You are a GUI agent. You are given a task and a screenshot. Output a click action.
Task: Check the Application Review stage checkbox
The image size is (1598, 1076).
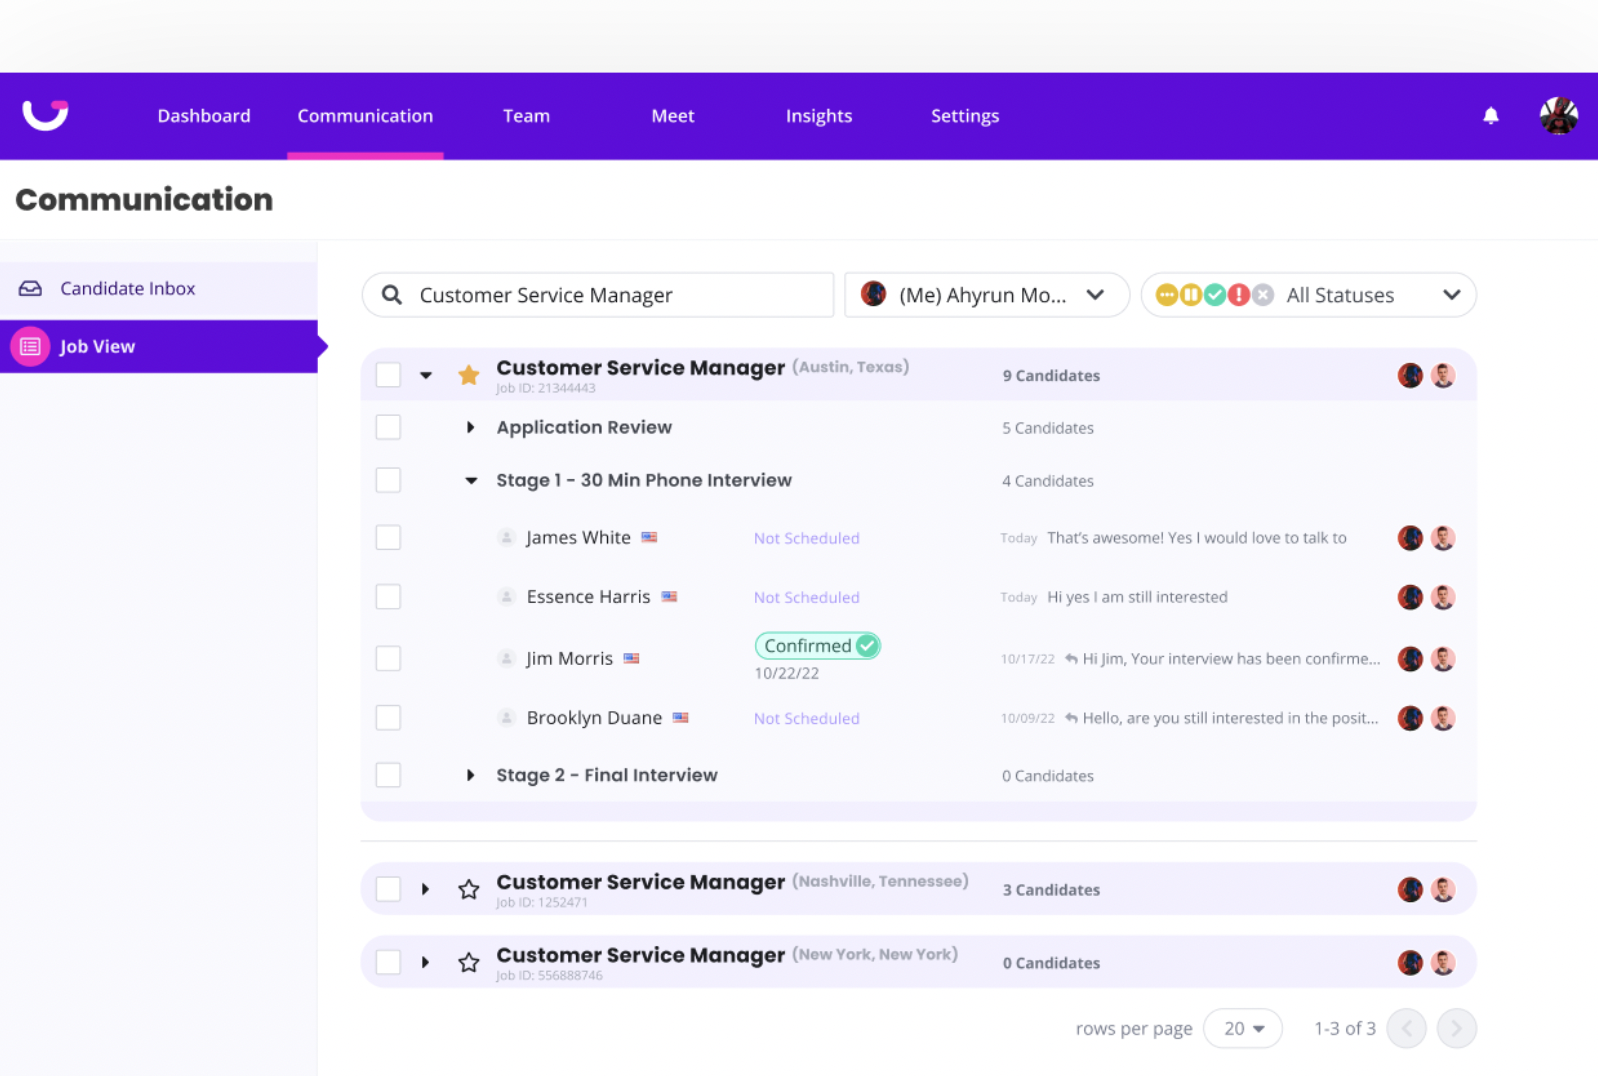388,427
